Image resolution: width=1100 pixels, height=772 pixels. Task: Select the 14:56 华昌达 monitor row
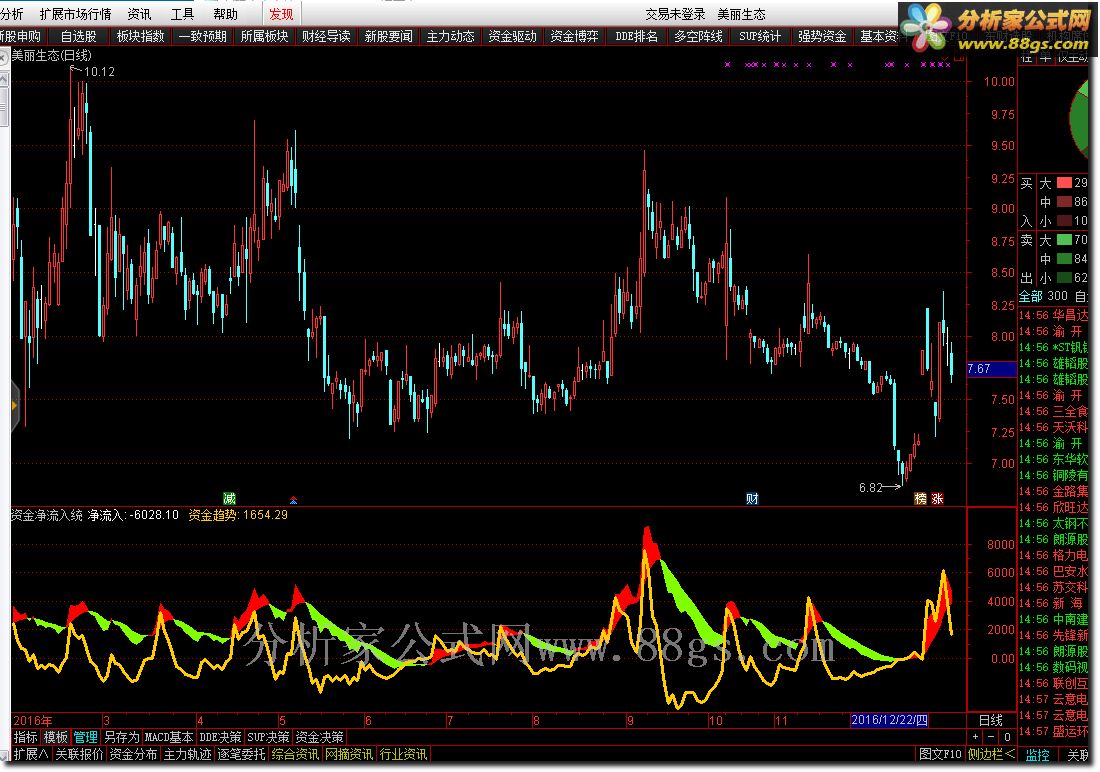click(1054, 315)
